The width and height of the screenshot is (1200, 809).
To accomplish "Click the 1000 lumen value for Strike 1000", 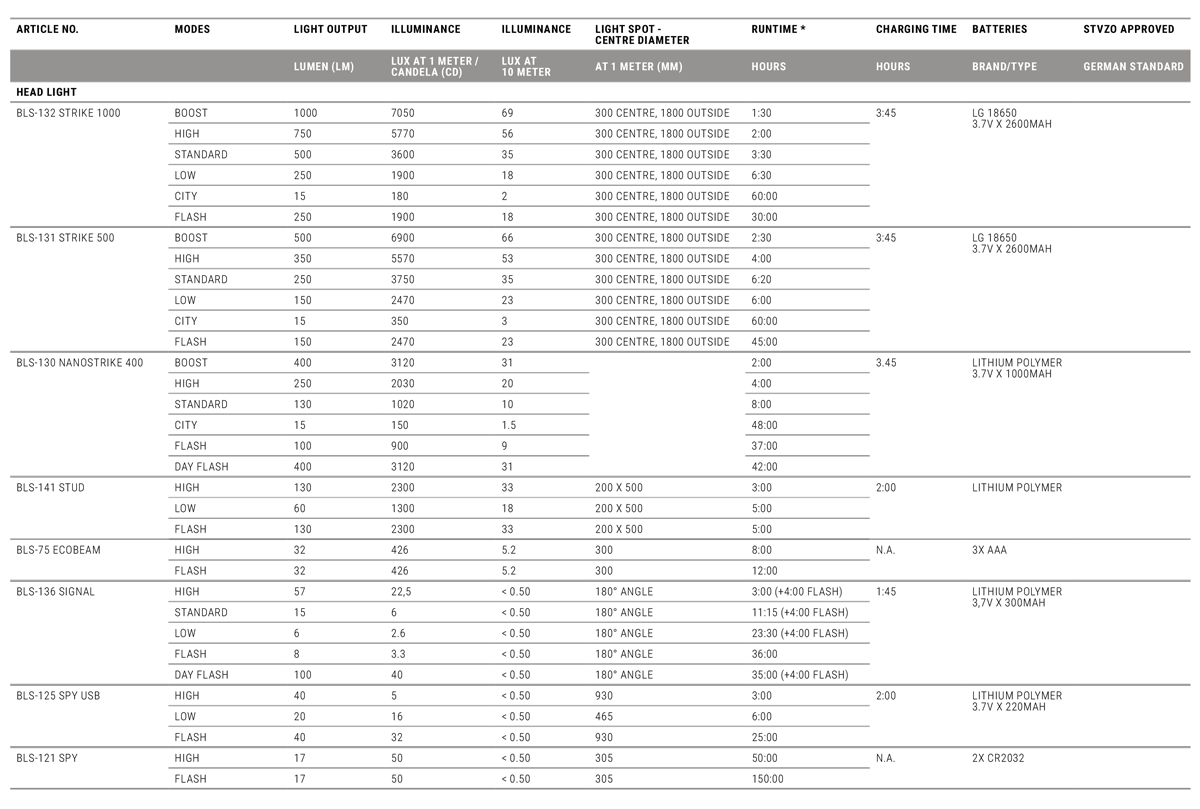I will (x=305, y=113).
